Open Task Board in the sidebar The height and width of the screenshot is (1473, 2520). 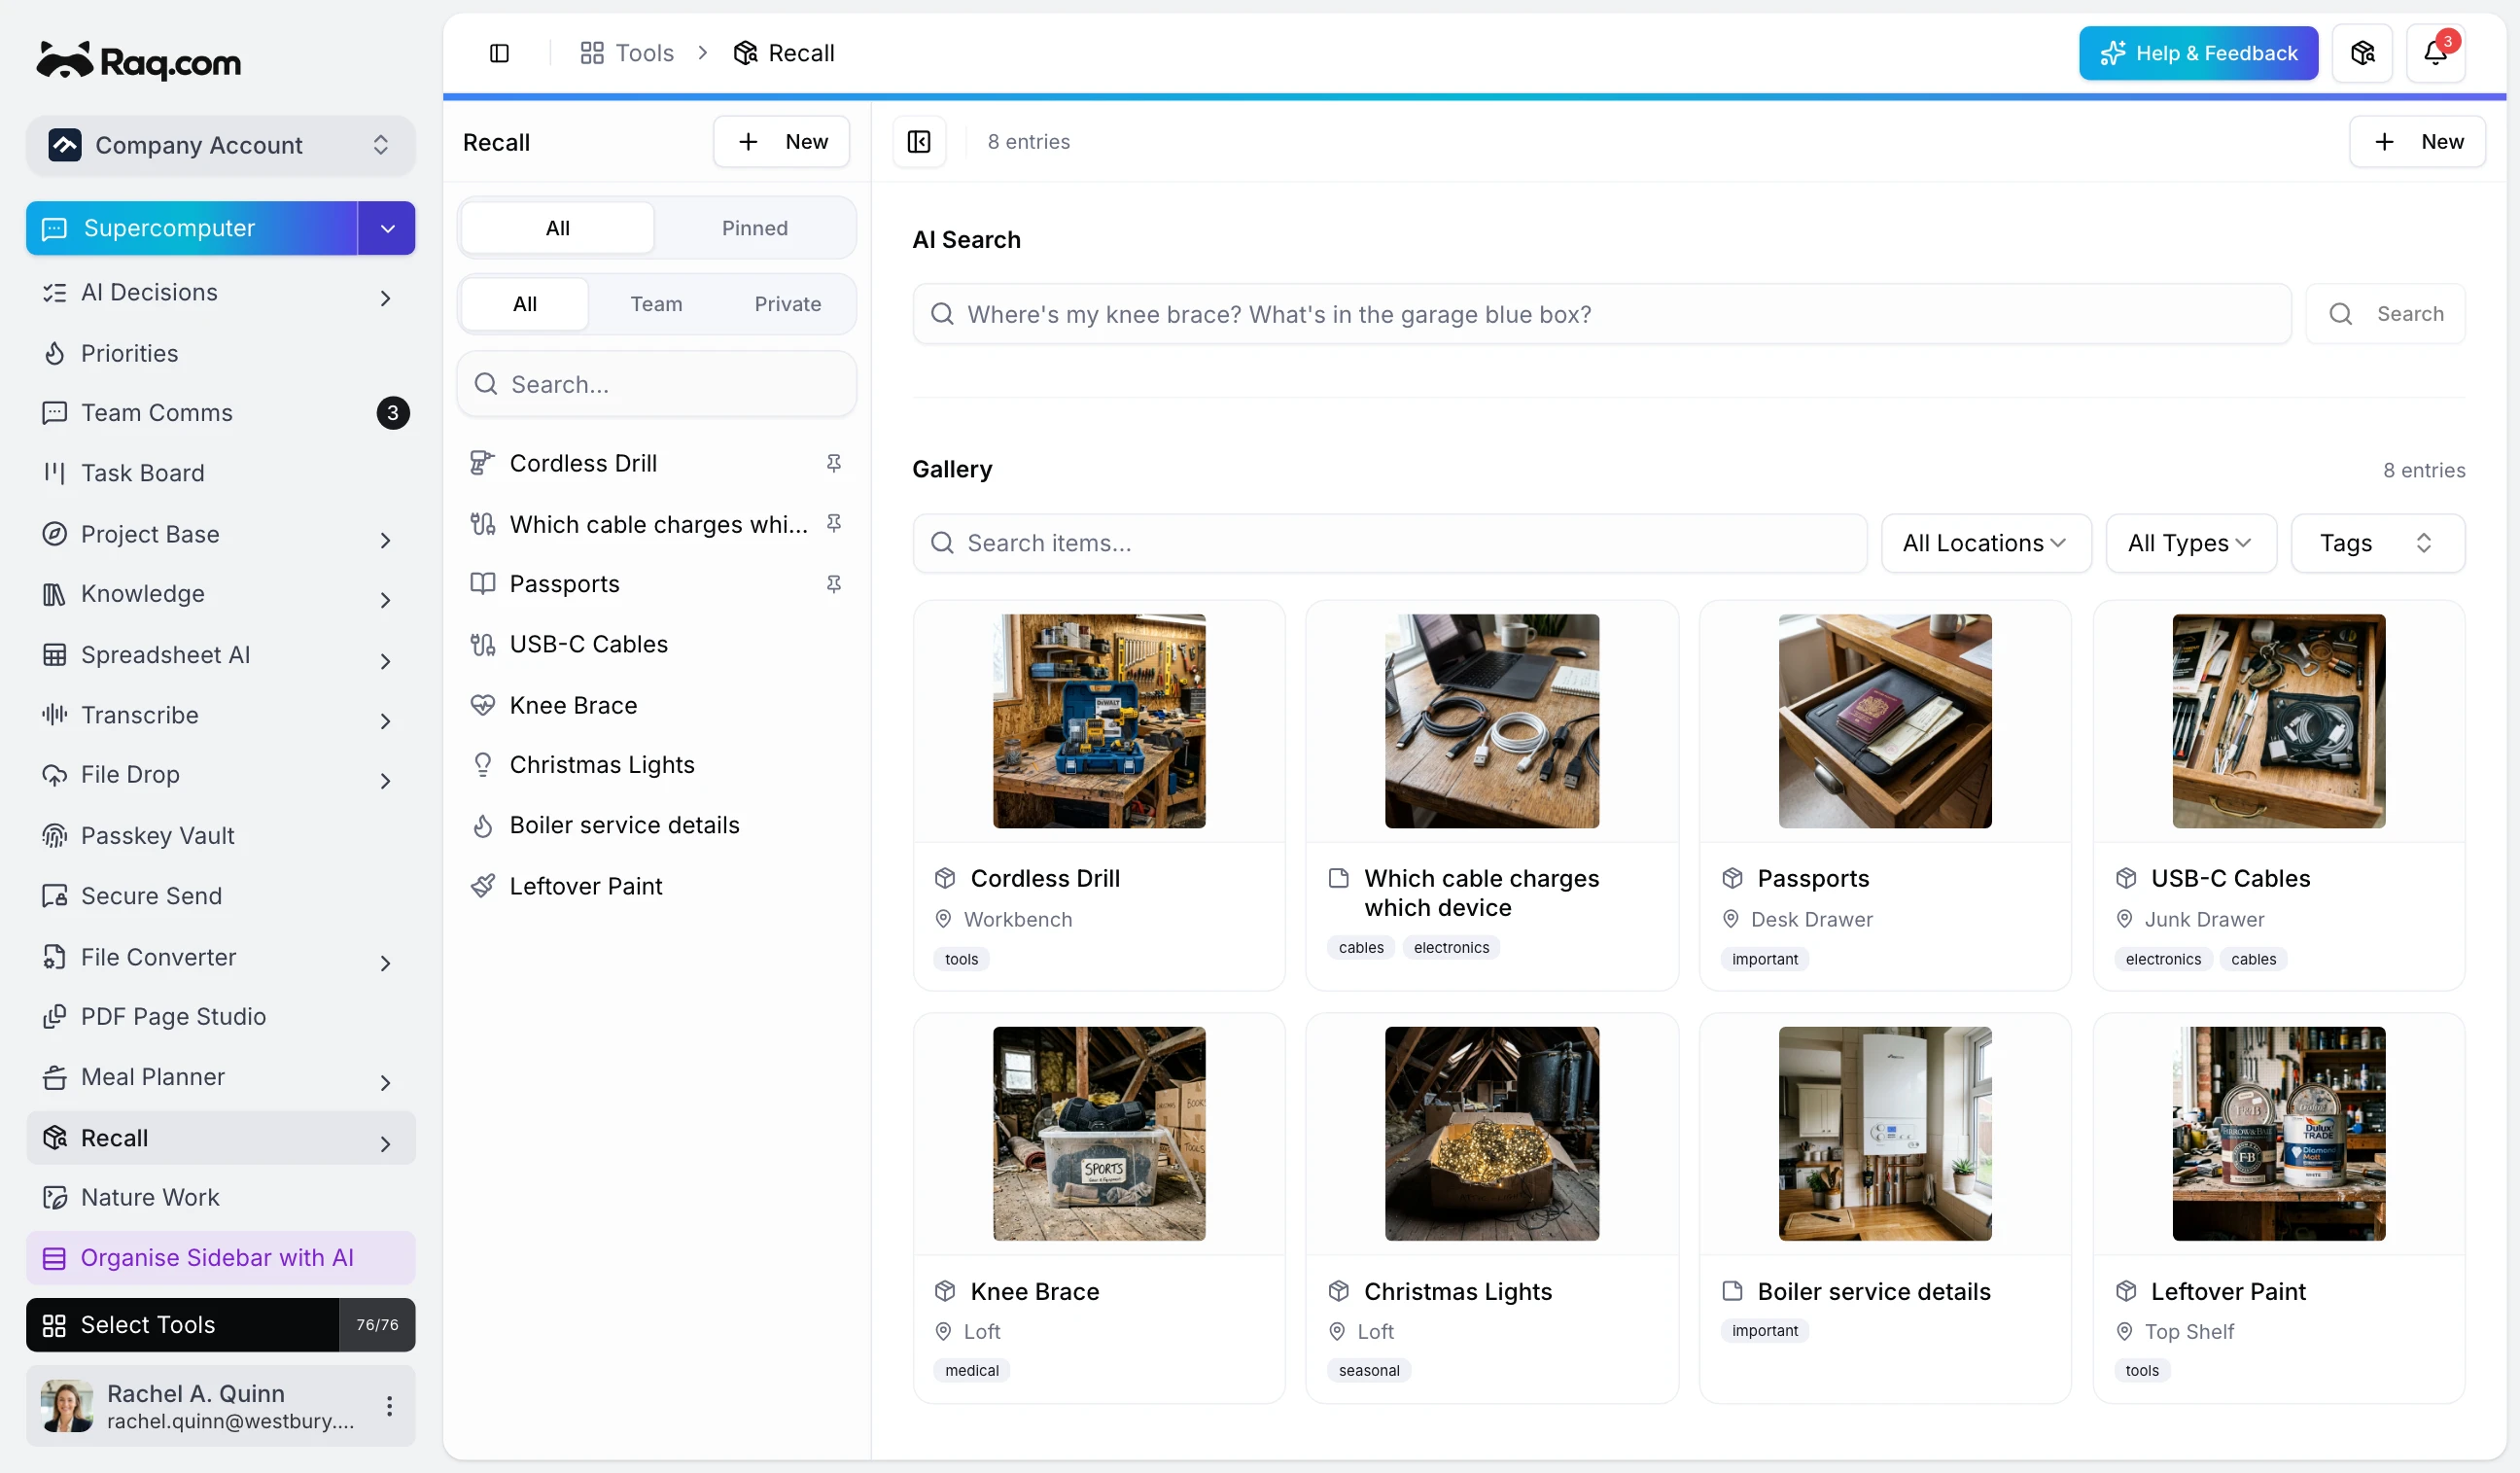coord(220,473)
